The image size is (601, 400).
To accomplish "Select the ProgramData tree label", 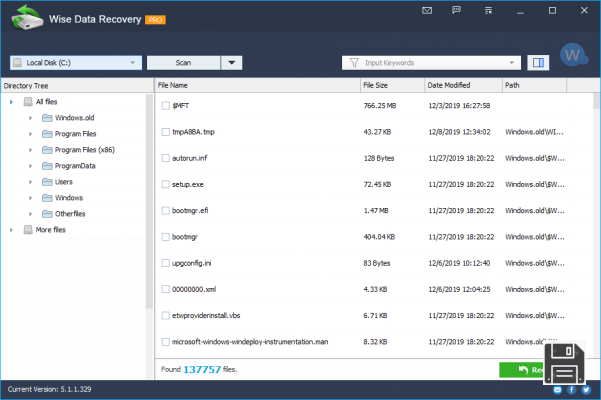I will click(75, 166).
